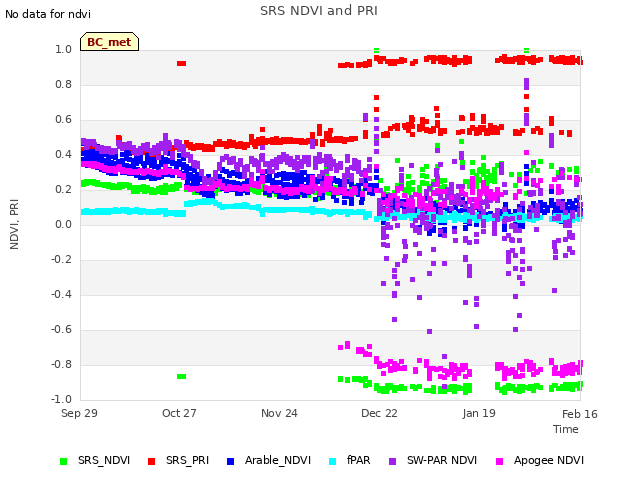Select the SRS_PRI legend label
This screenshot has height=480, width=640.
tap(187, 460)
